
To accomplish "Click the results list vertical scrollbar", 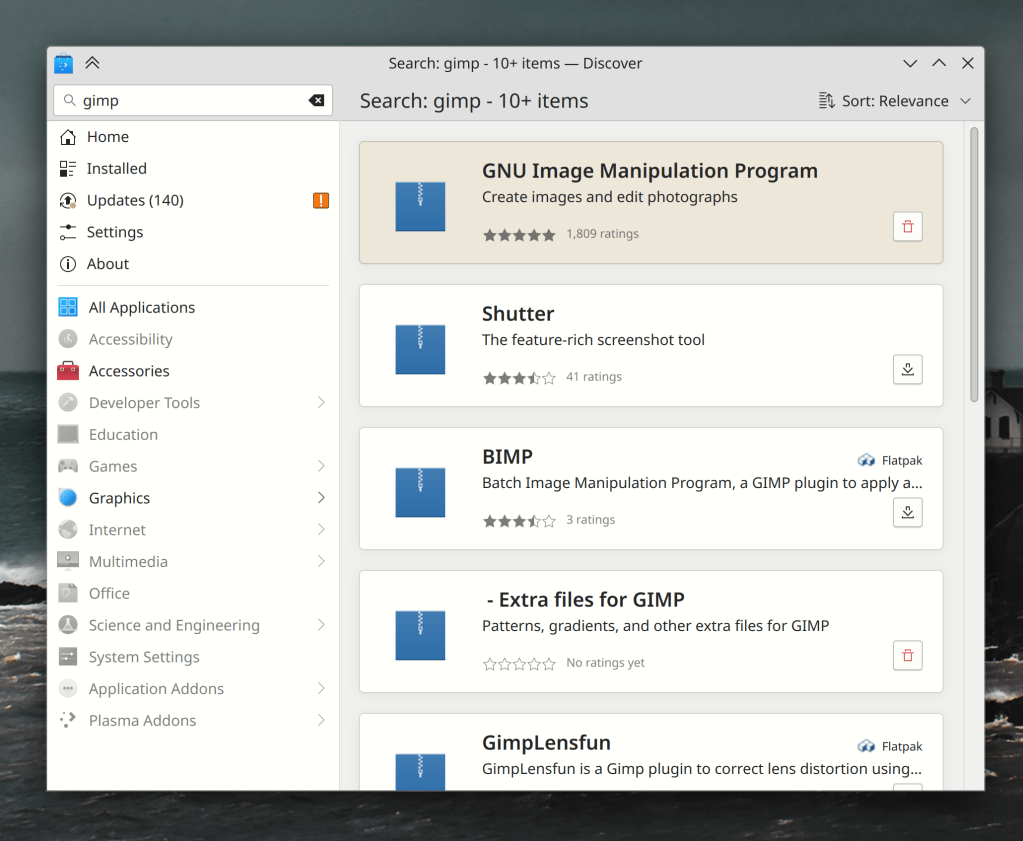I will pyautogui.click(x=974, y=265).
